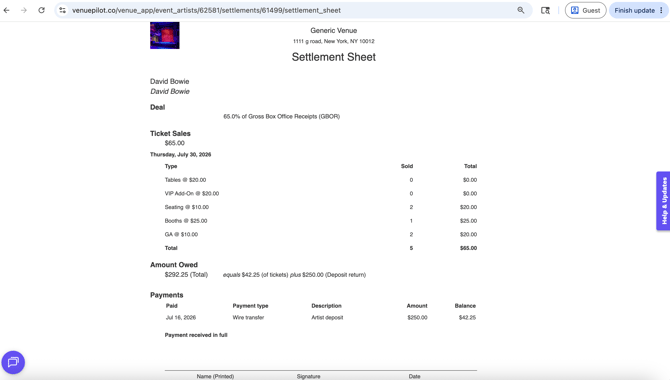Screen dimensions: 670x380
Task: Click the Tables @ $20.00 row label
Action: coord(185,180)
